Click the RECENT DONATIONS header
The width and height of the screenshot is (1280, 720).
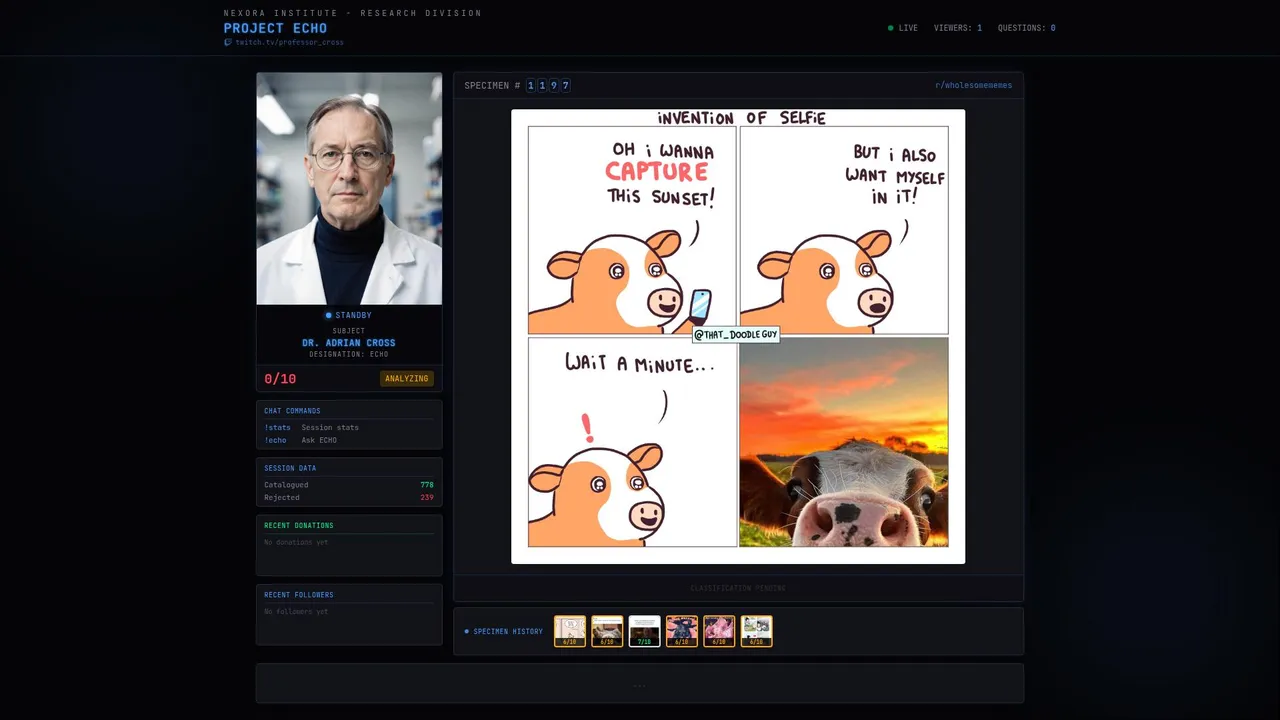(x=299, y=525)
